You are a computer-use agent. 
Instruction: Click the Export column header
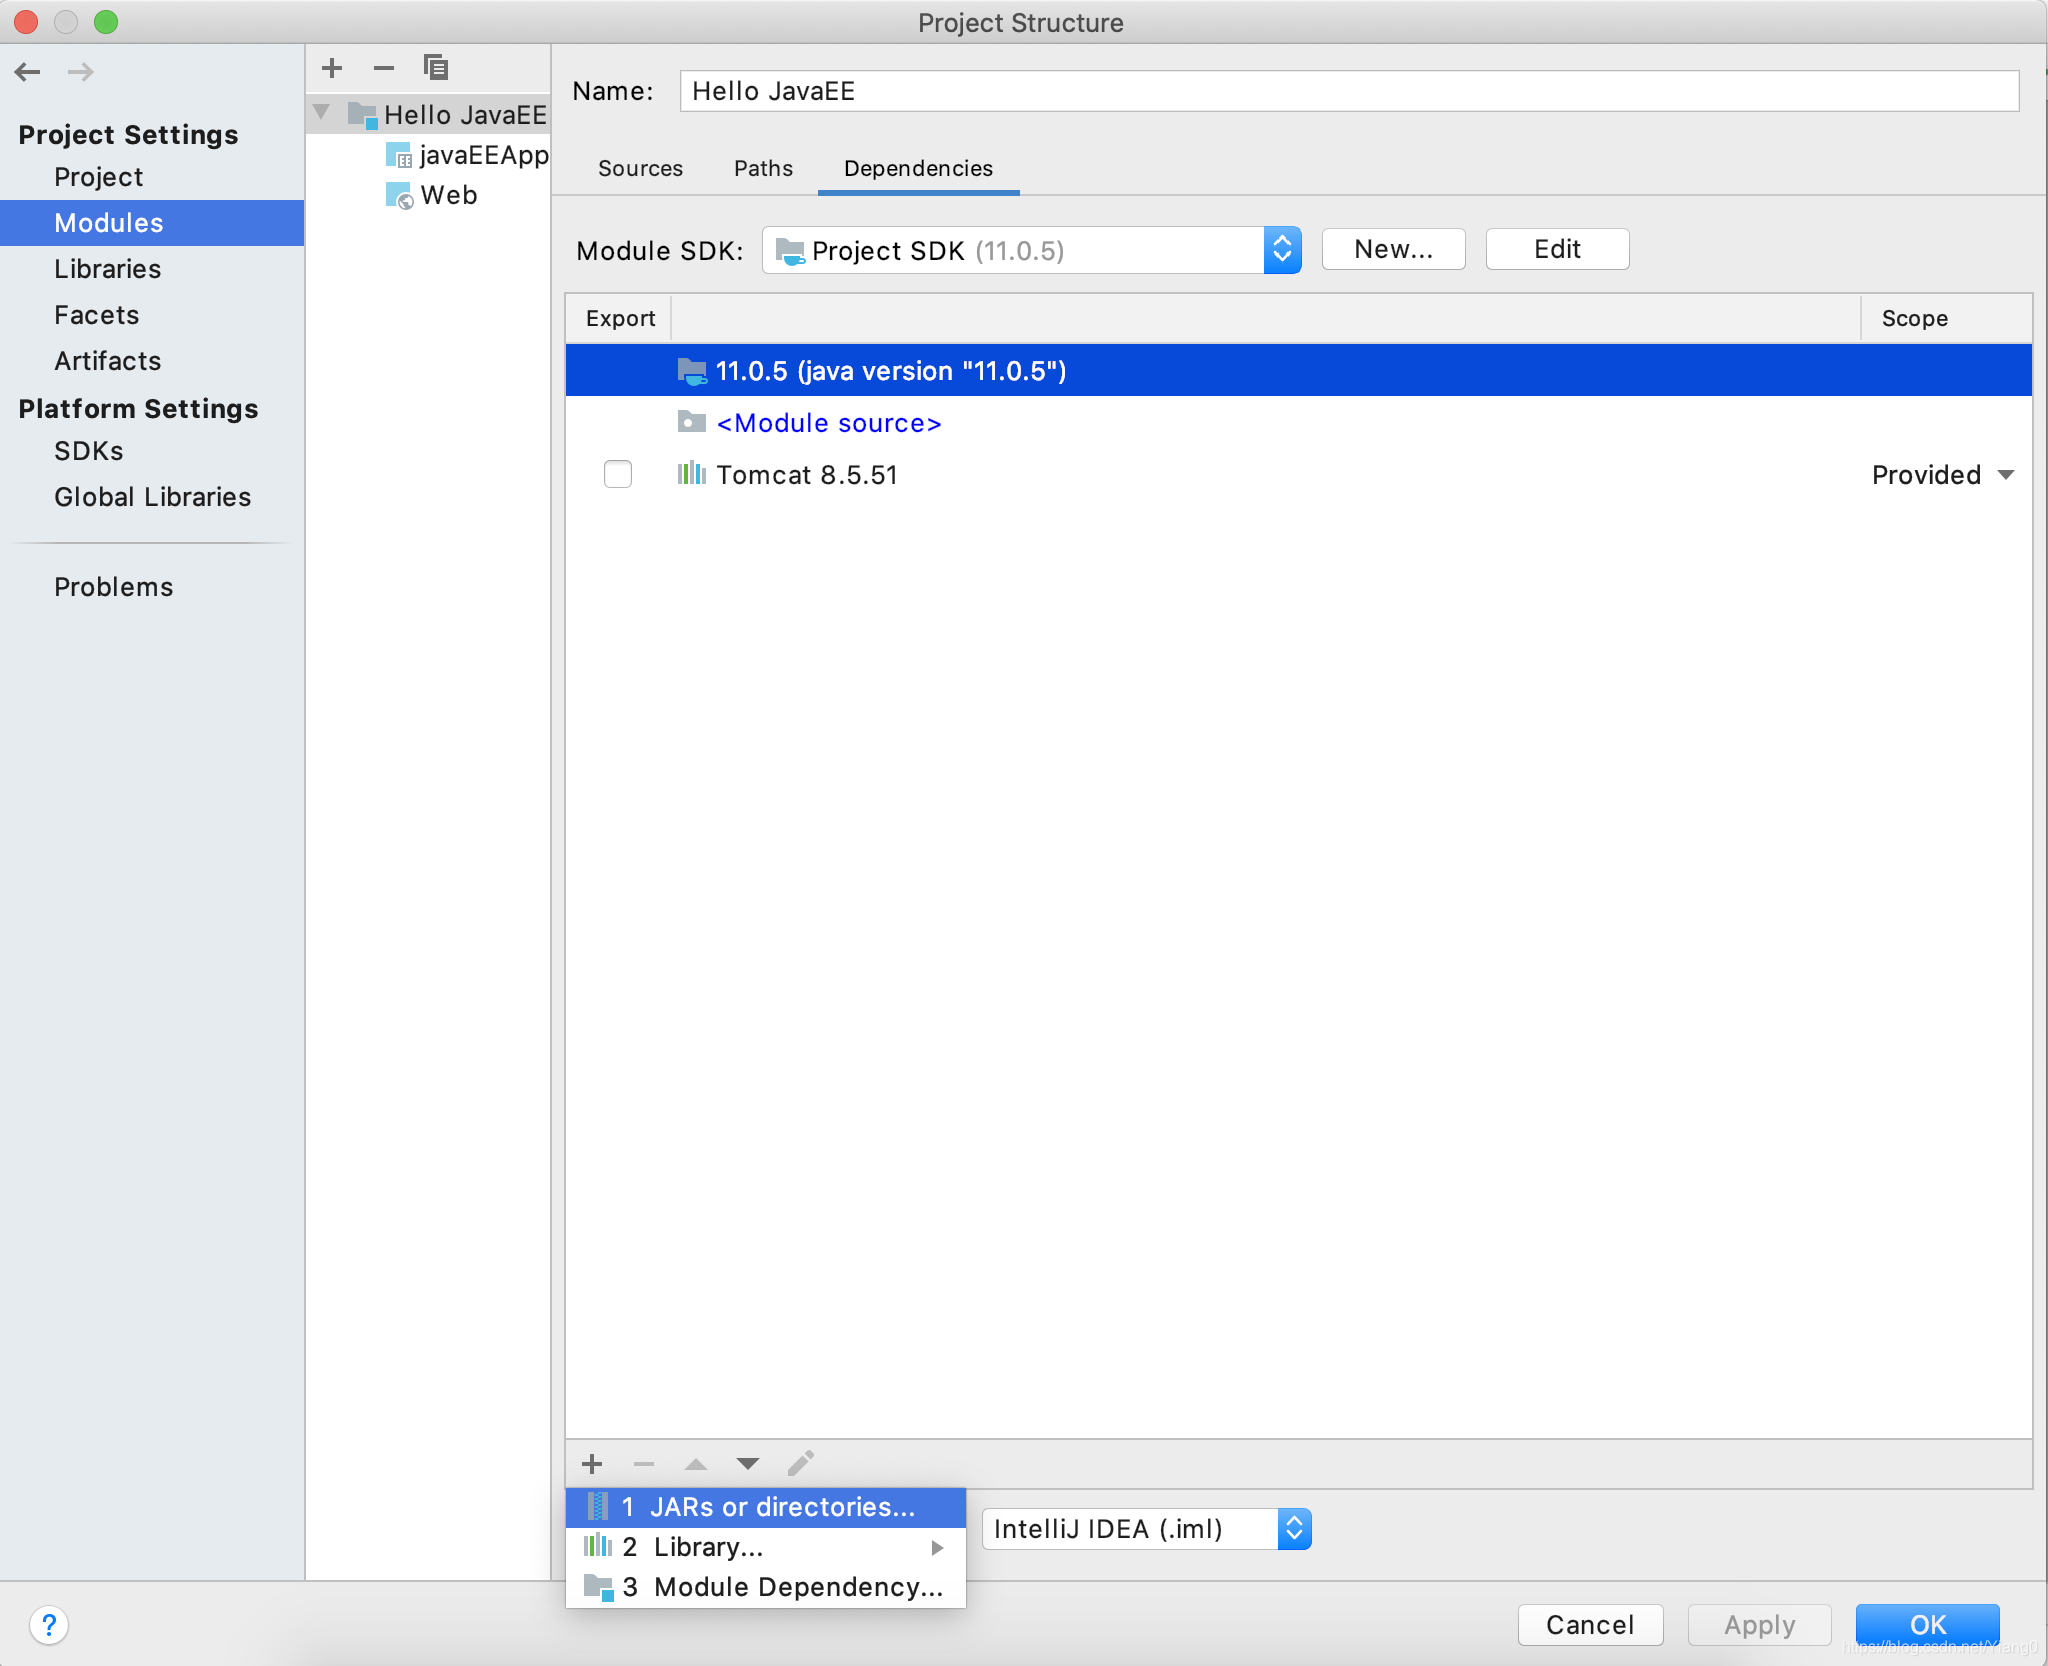point(620,318)
